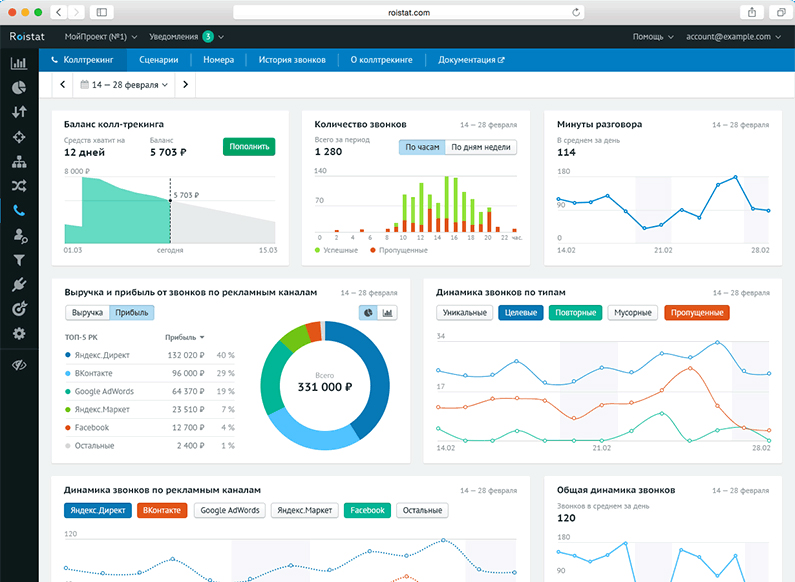Viewport: 795px width, 582px height.
Task: Switch to История звонков tab
Action: pyautogui.click(x=292, y=60)
